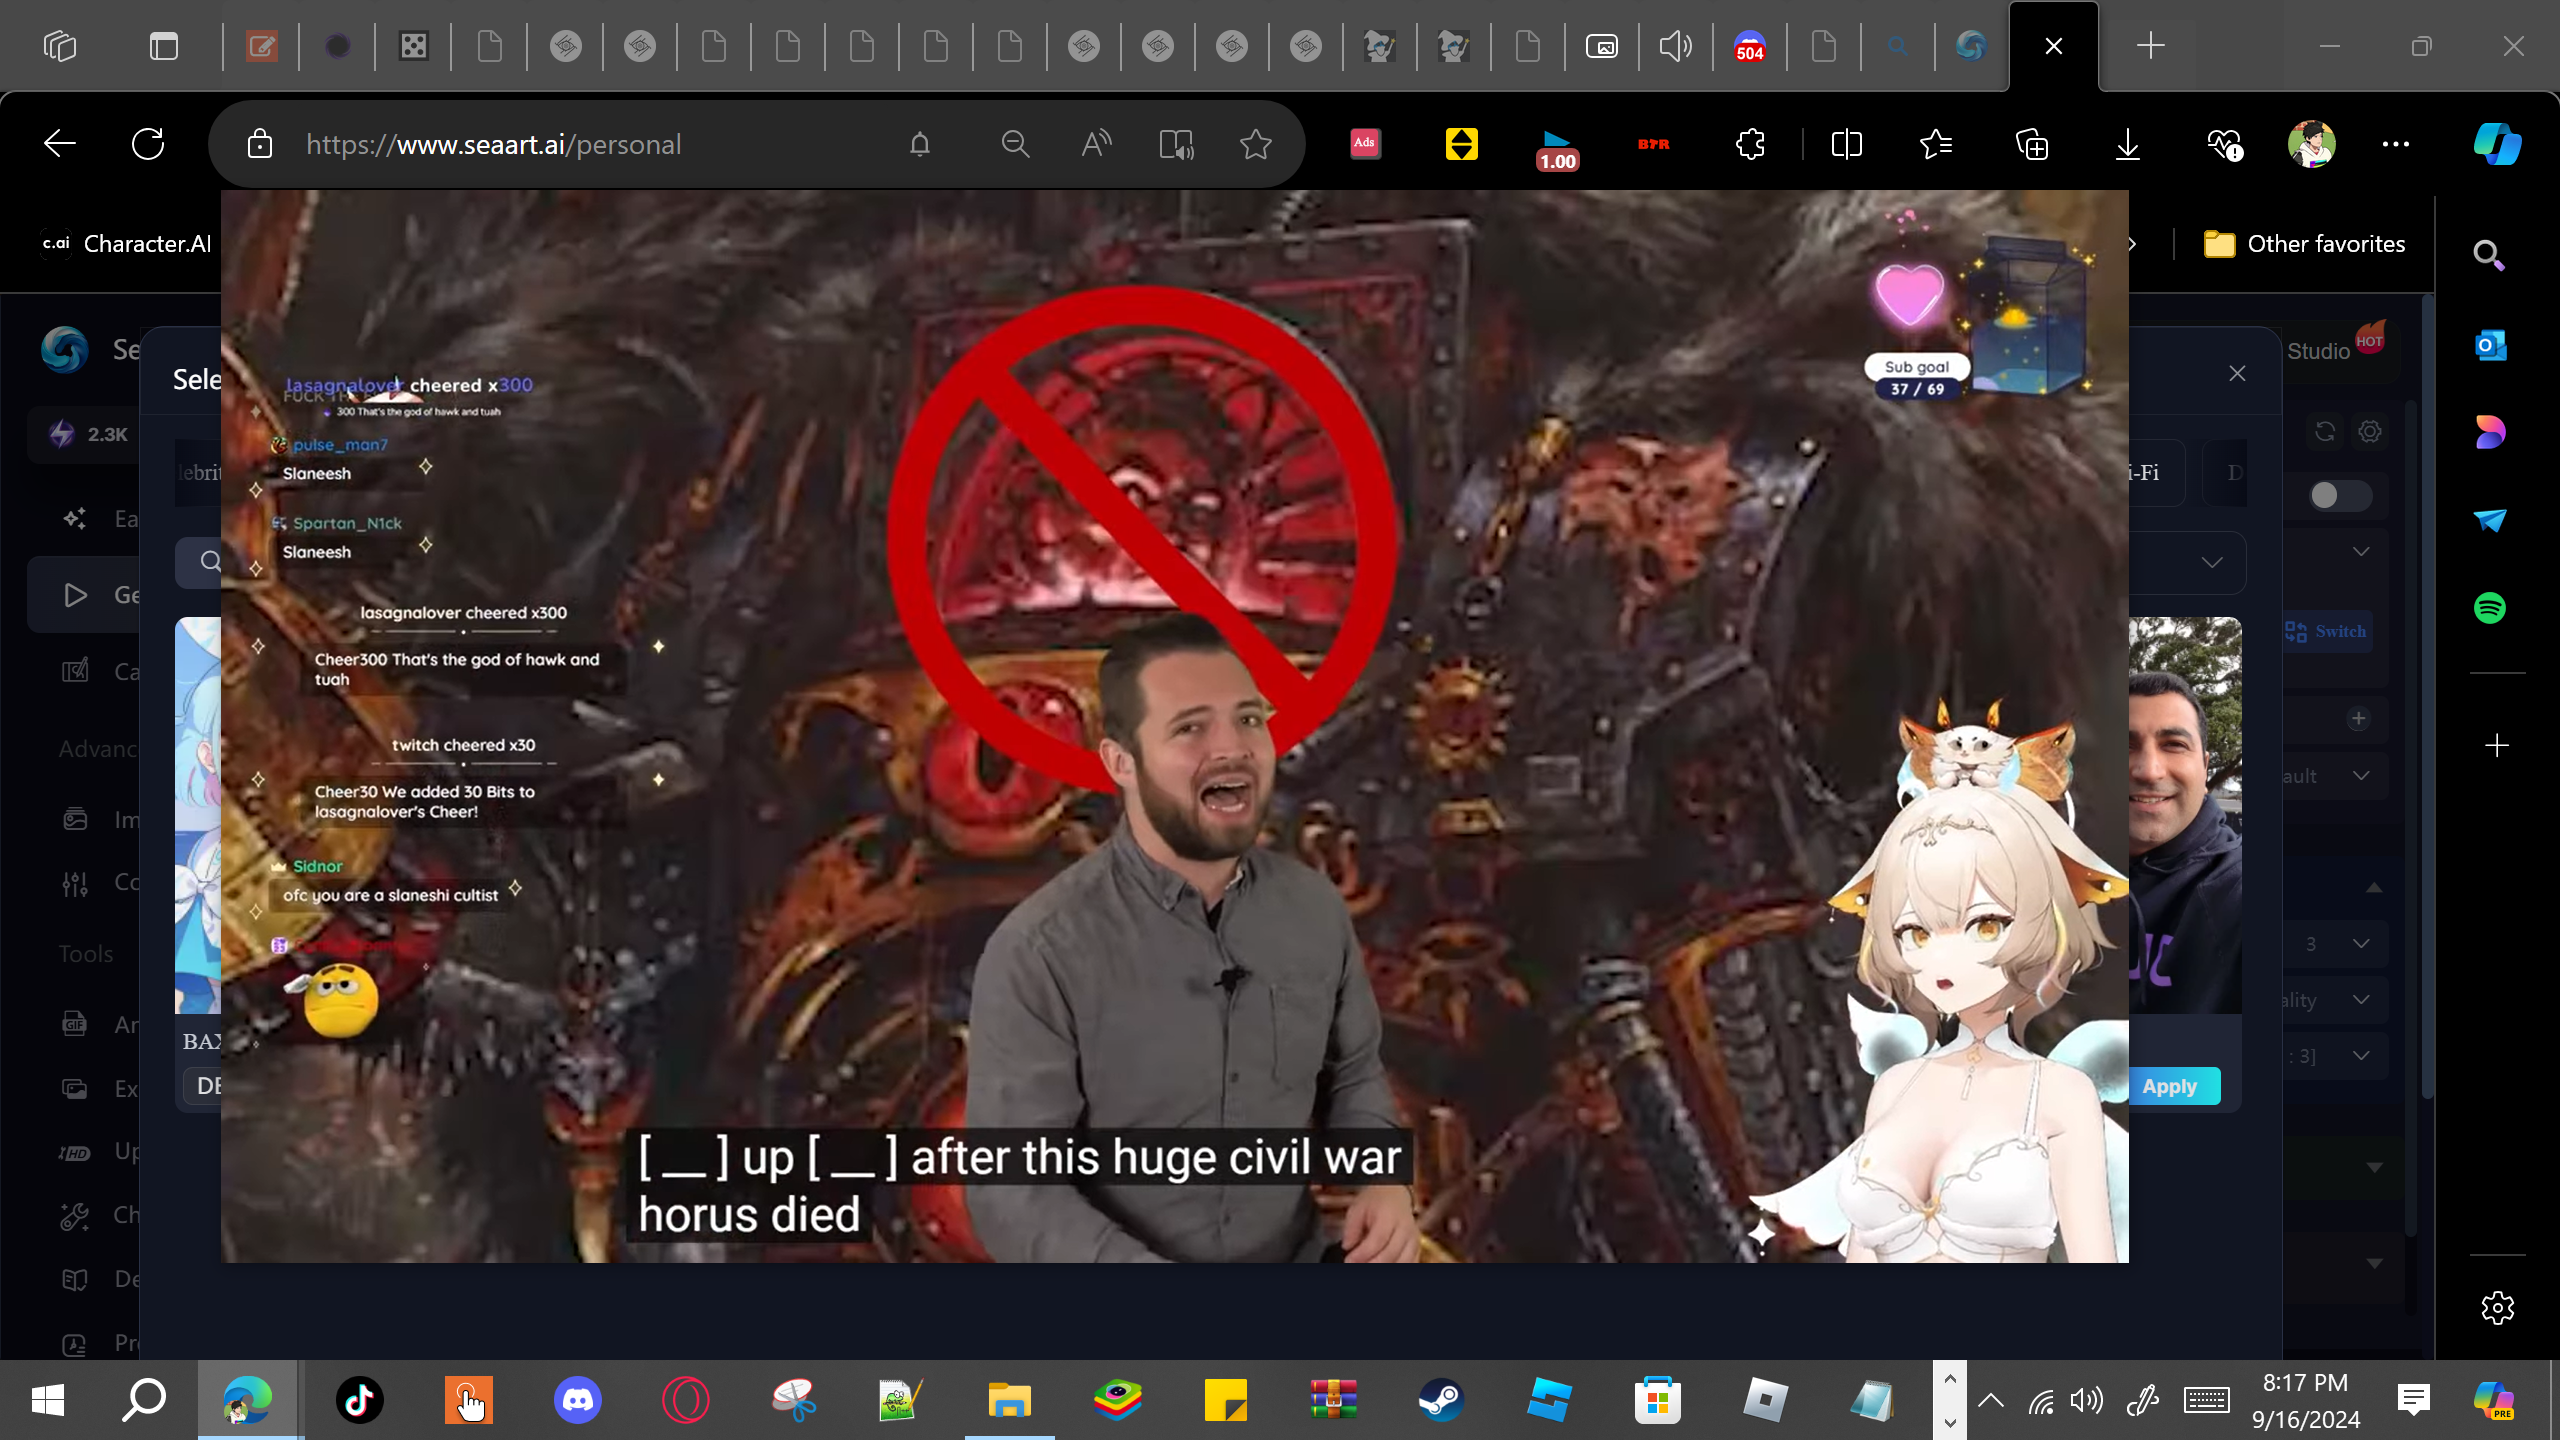2560x1440 pixels.
Task: Switch to the orange pencil icon tab
Action: (262, 46)
